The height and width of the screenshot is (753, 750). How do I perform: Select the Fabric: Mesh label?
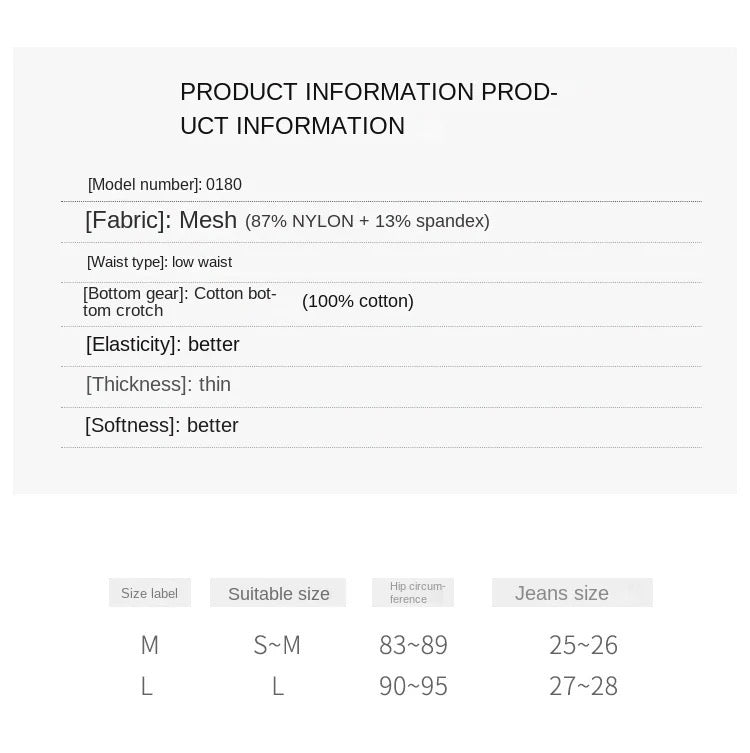tap(161, 220)
